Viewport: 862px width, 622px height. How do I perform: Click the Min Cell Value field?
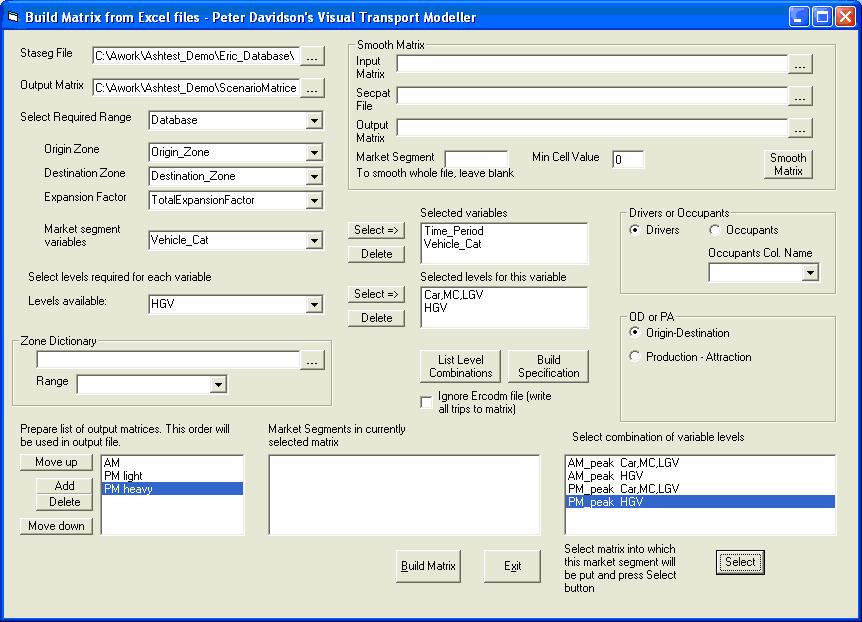[628, 160]
